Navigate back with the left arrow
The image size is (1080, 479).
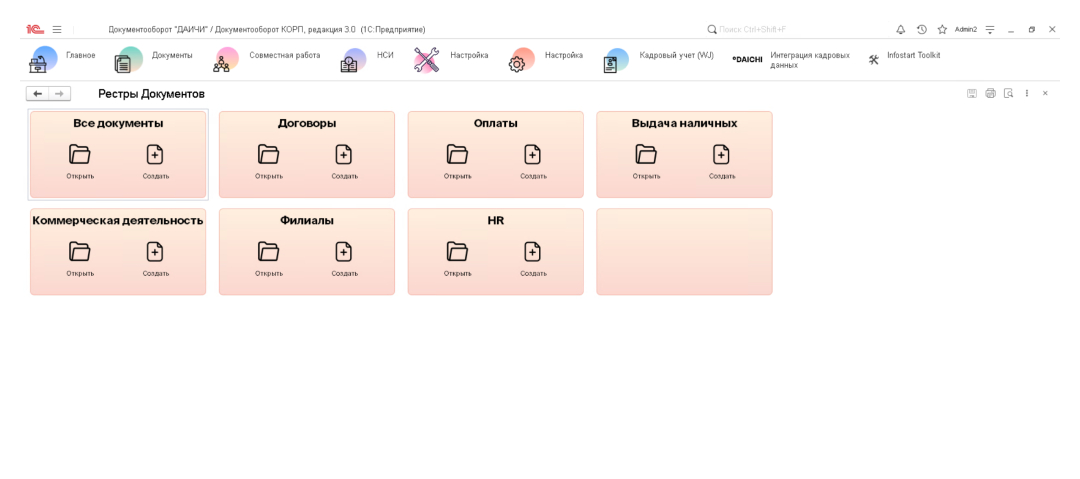(x=37, y=94)
